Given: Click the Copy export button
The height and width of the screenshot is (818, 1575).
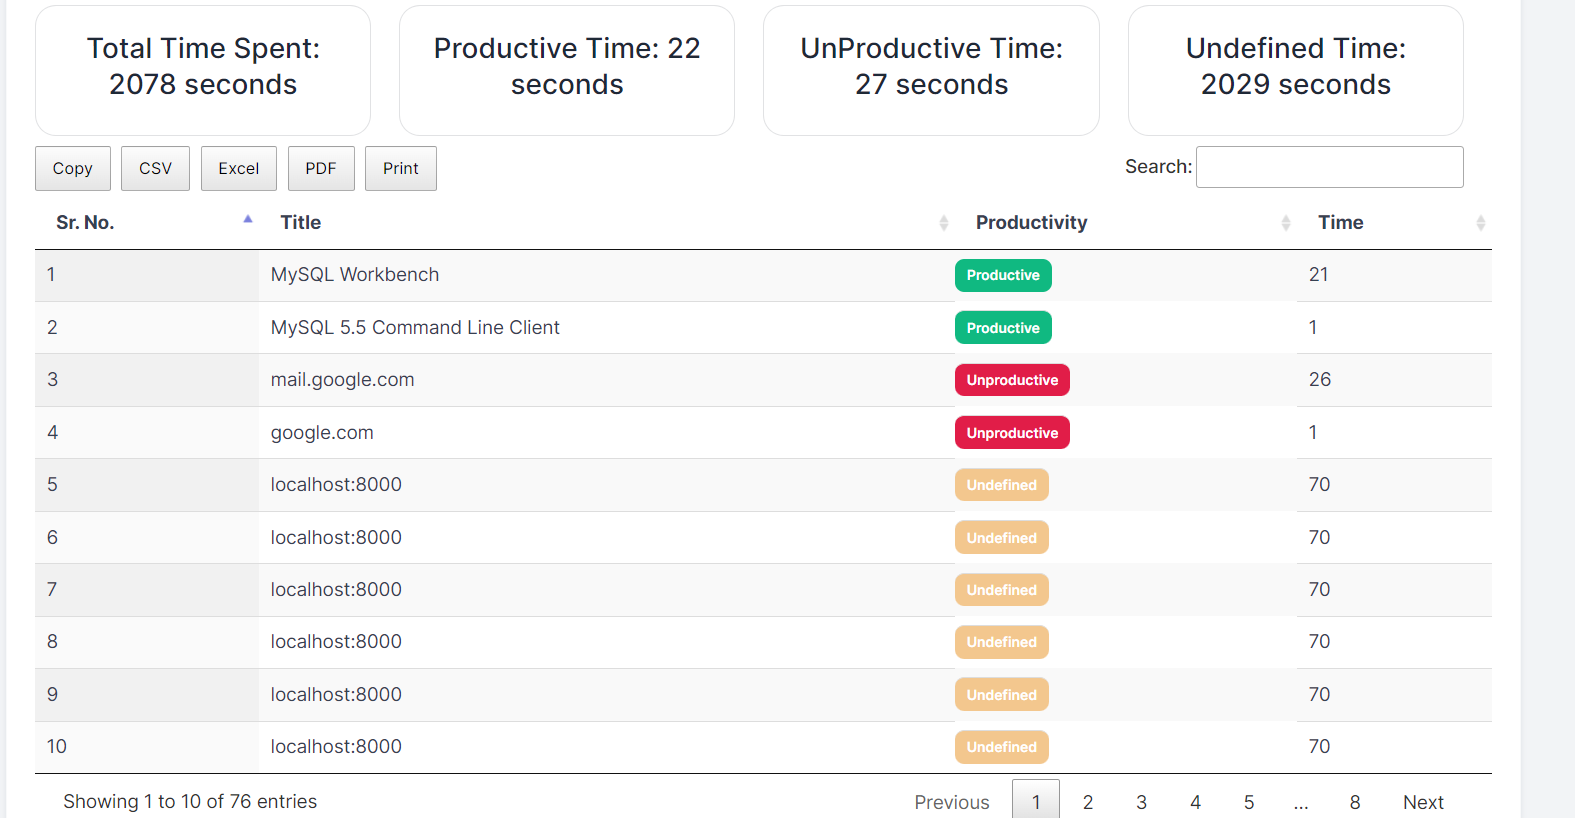Looking at the screenshot, I should [x=73, y=168].
